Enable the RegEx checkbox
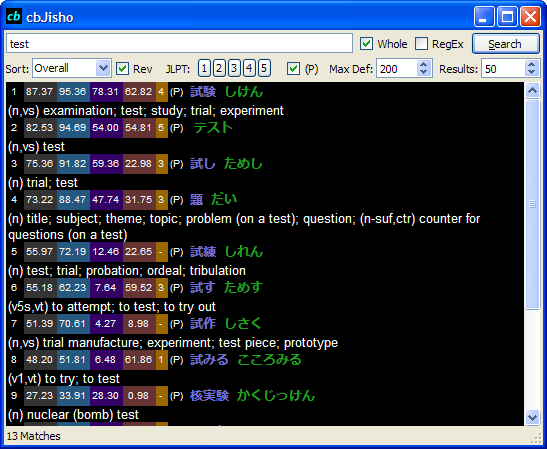Screen dimensions: 547x449 pyautogui.click(x=421, y=44)
